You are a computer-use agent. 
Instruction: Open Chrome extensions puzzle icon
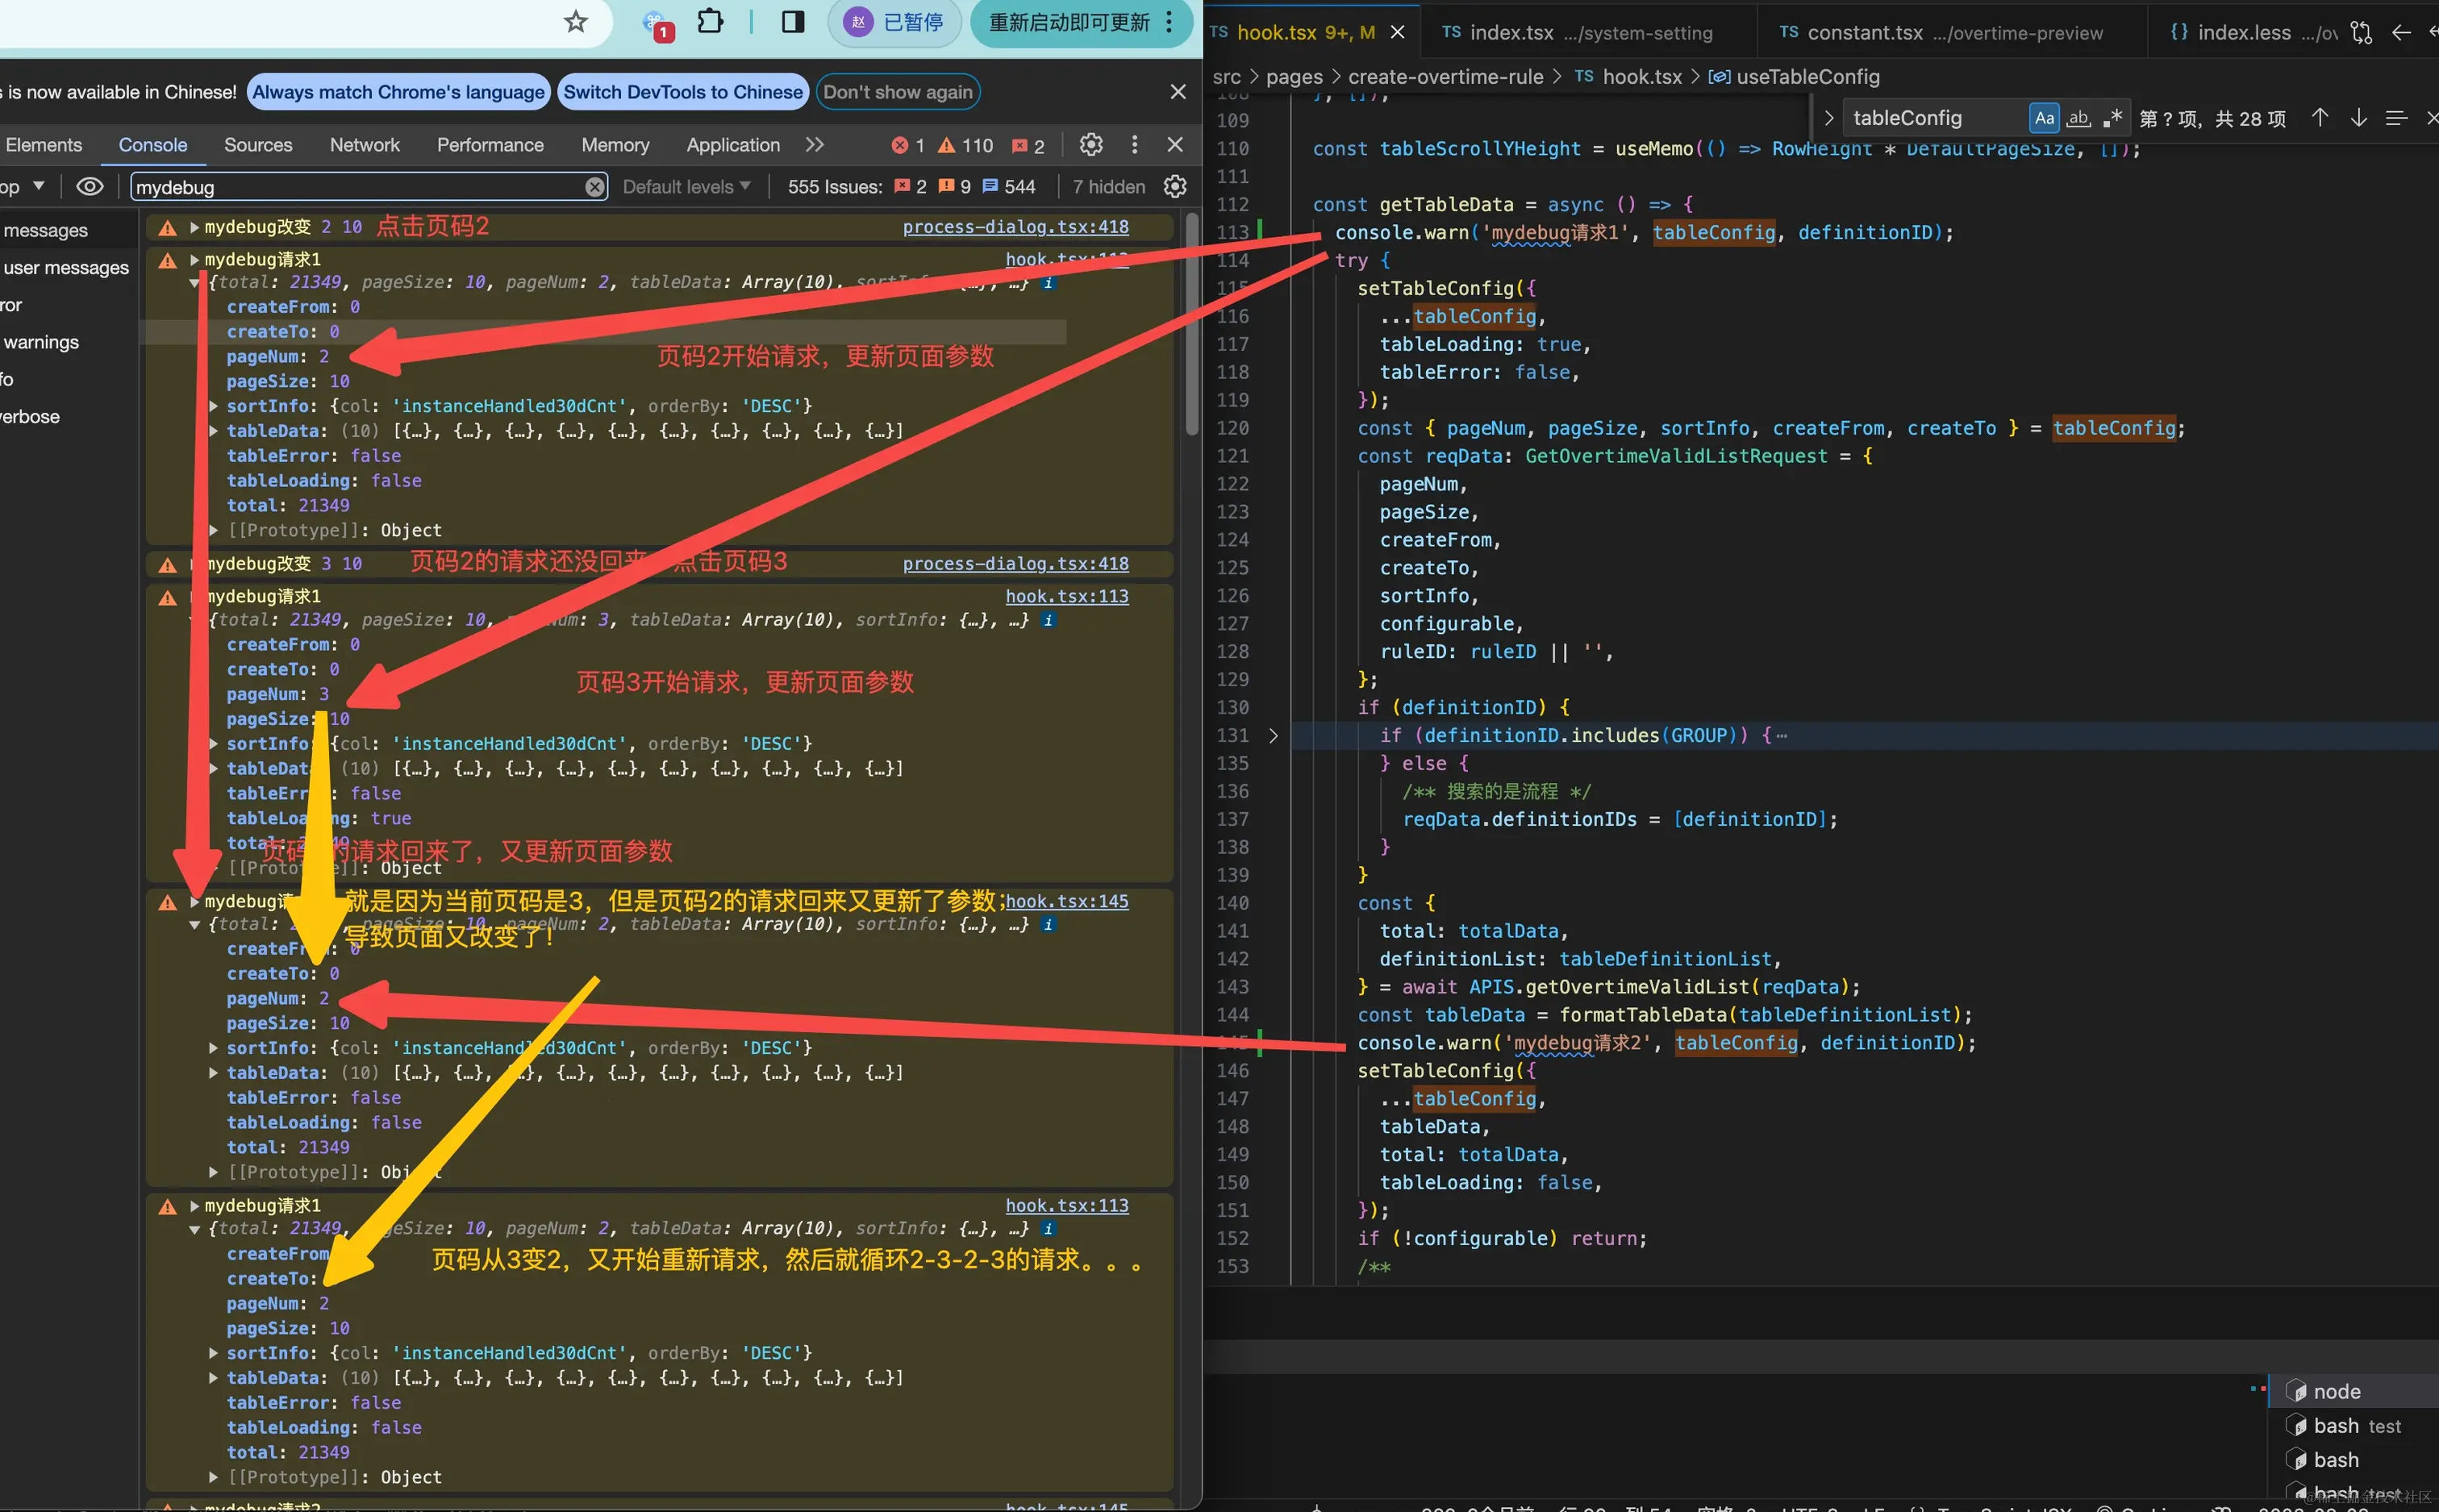(x=710, y=22)
